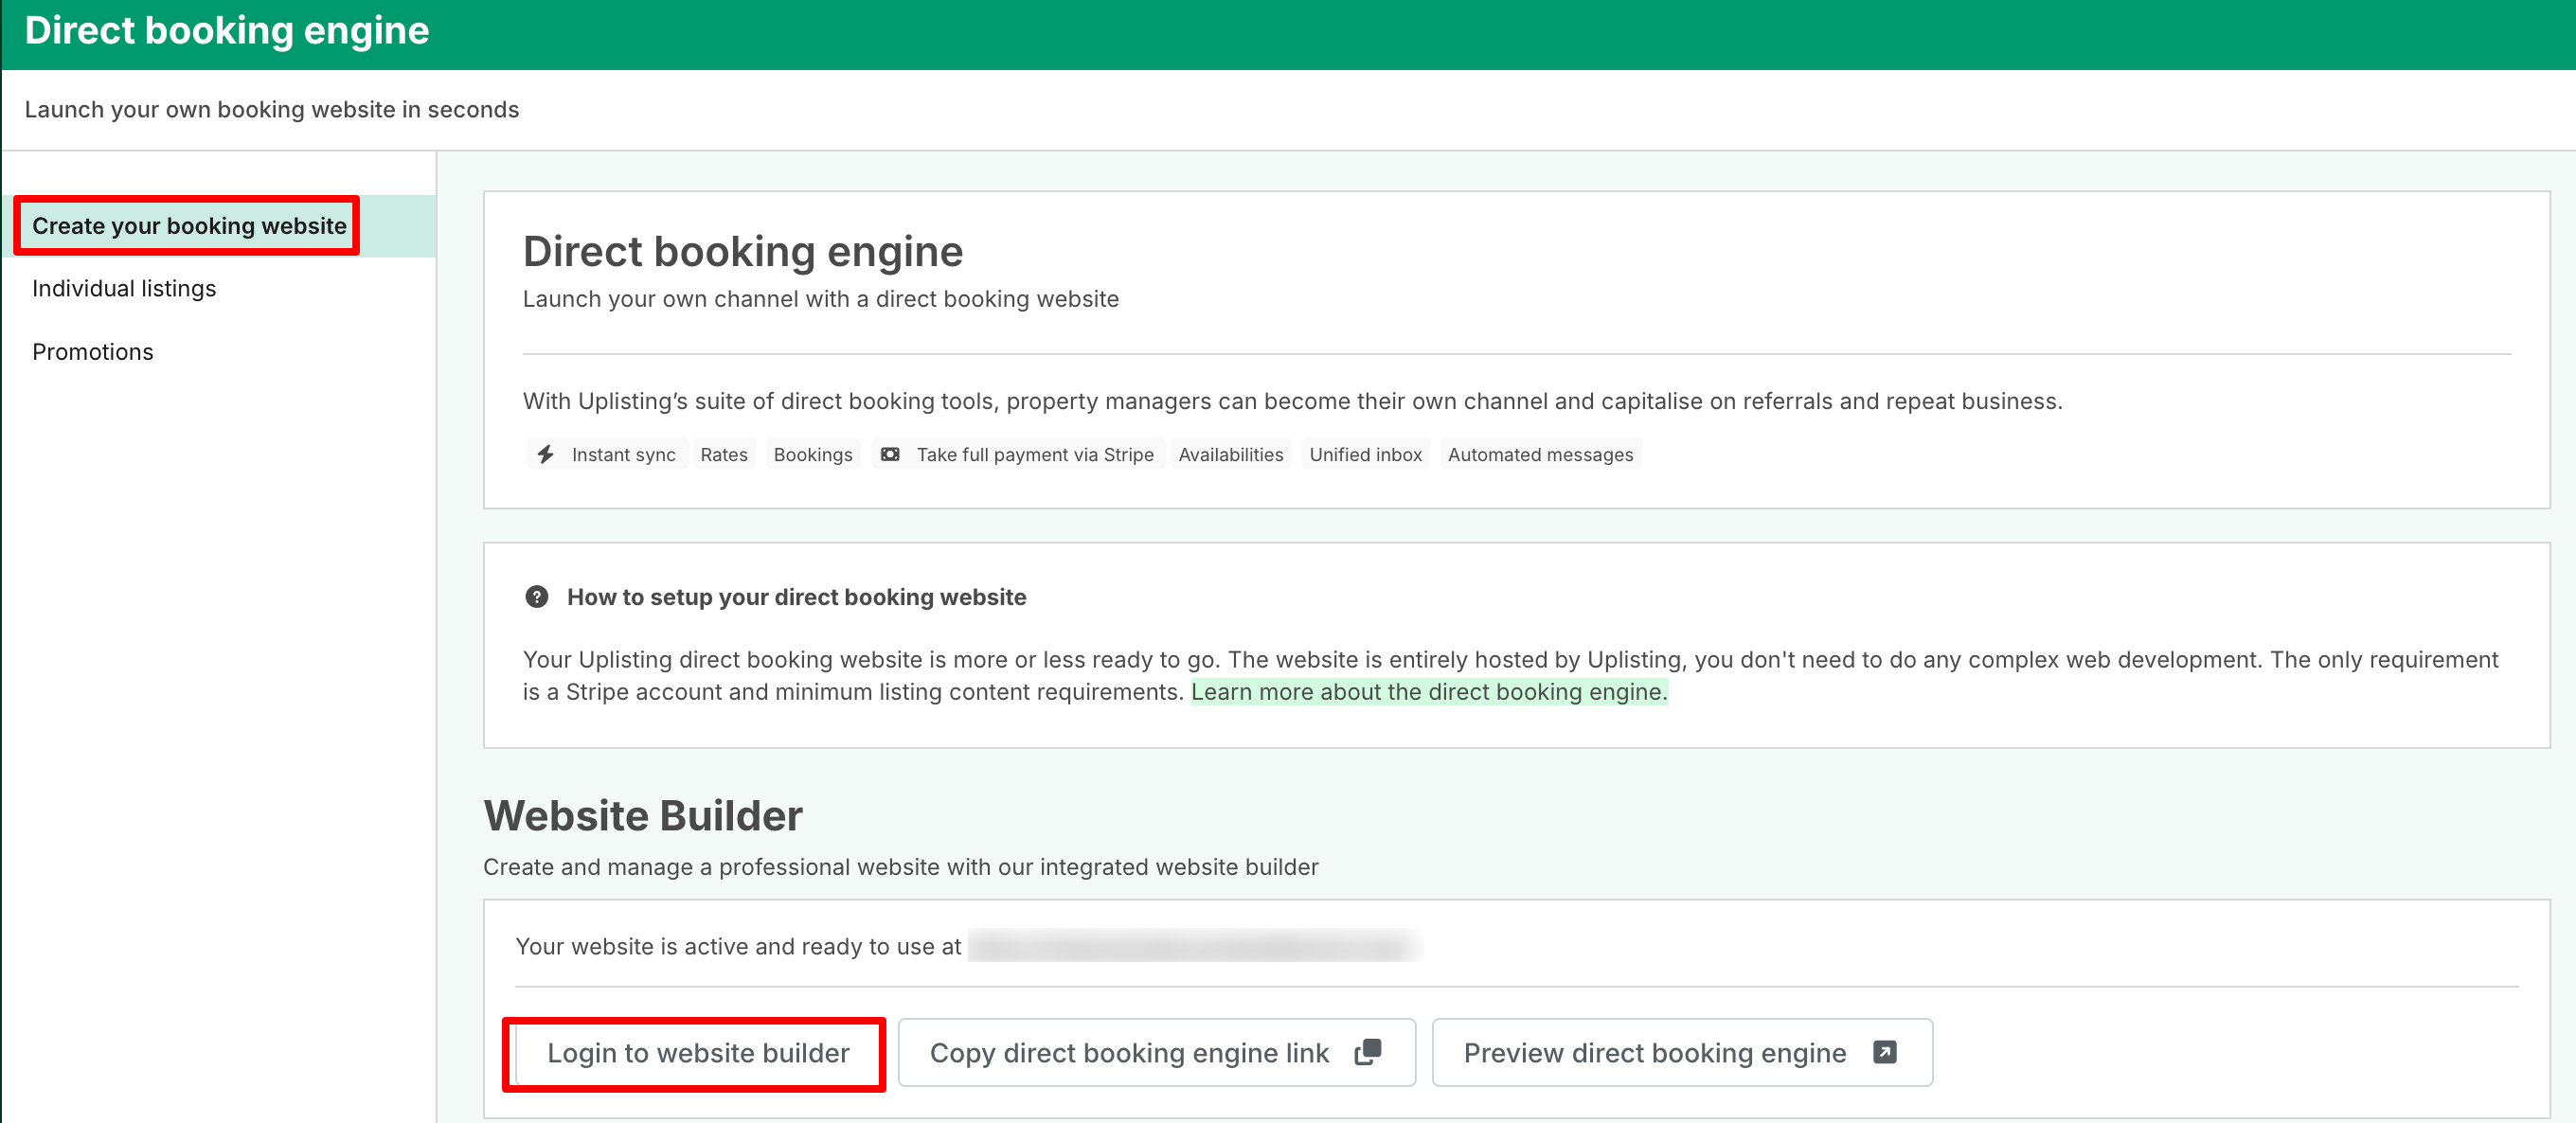This screenshot has width=2576, height=1123.
Task: Click the lightning bolt Instant sync icon
Action: tap(545, 454)
